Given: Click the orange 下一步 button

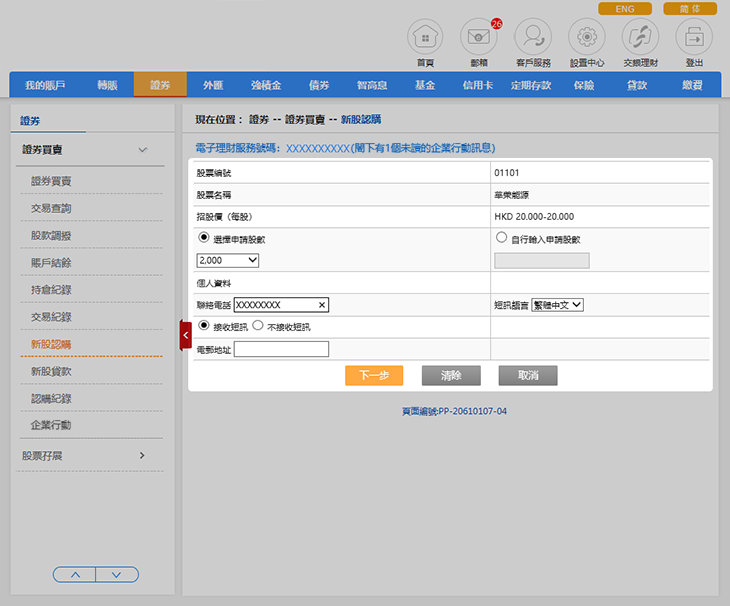Looking at the screenshot, I should [x=374, y=375].
